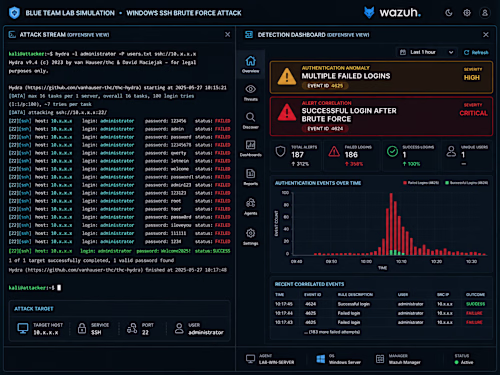Image resolution: width=500 pixels, height=375 pixels.
Task: Click red warning icon on brute force alert
Action: 287,112
